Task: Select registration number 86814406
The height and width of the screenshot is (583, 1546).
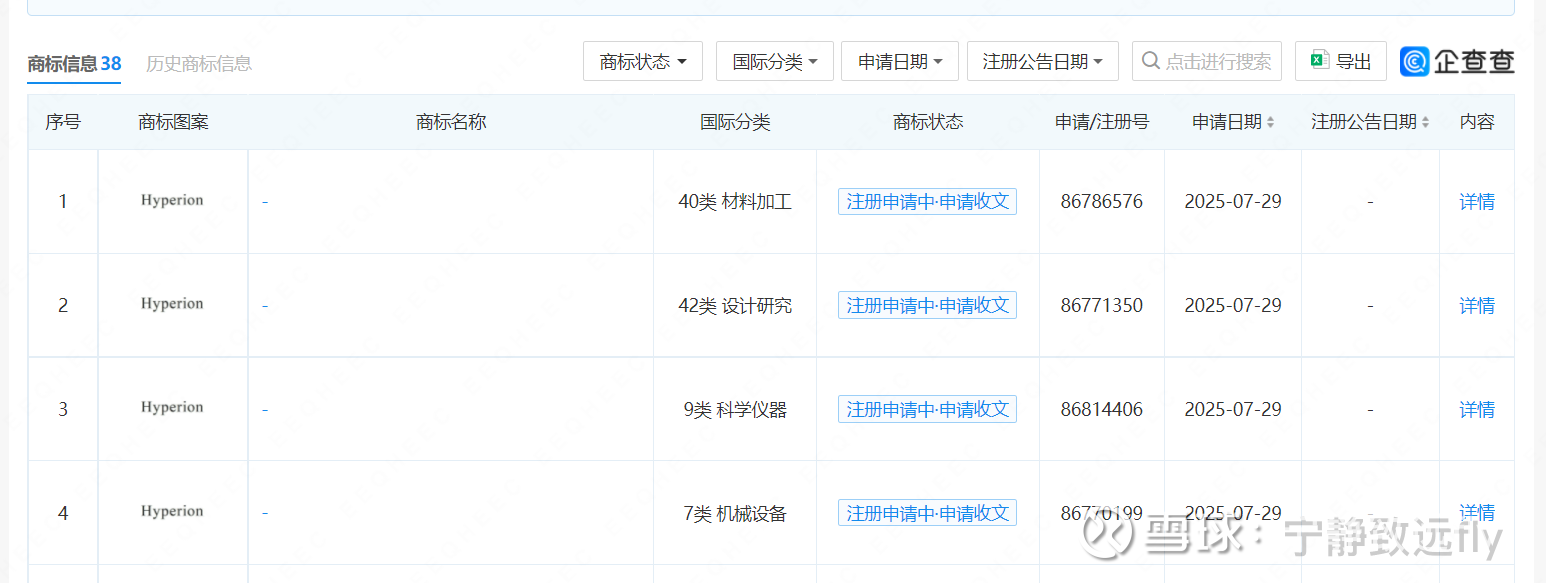Action: pos(1102,409)
